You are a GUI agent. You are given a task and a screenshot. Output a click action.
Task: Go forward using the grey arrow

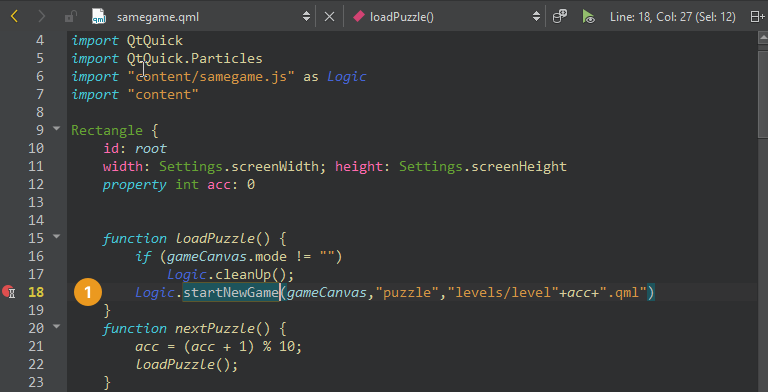[x=42, y=17]
